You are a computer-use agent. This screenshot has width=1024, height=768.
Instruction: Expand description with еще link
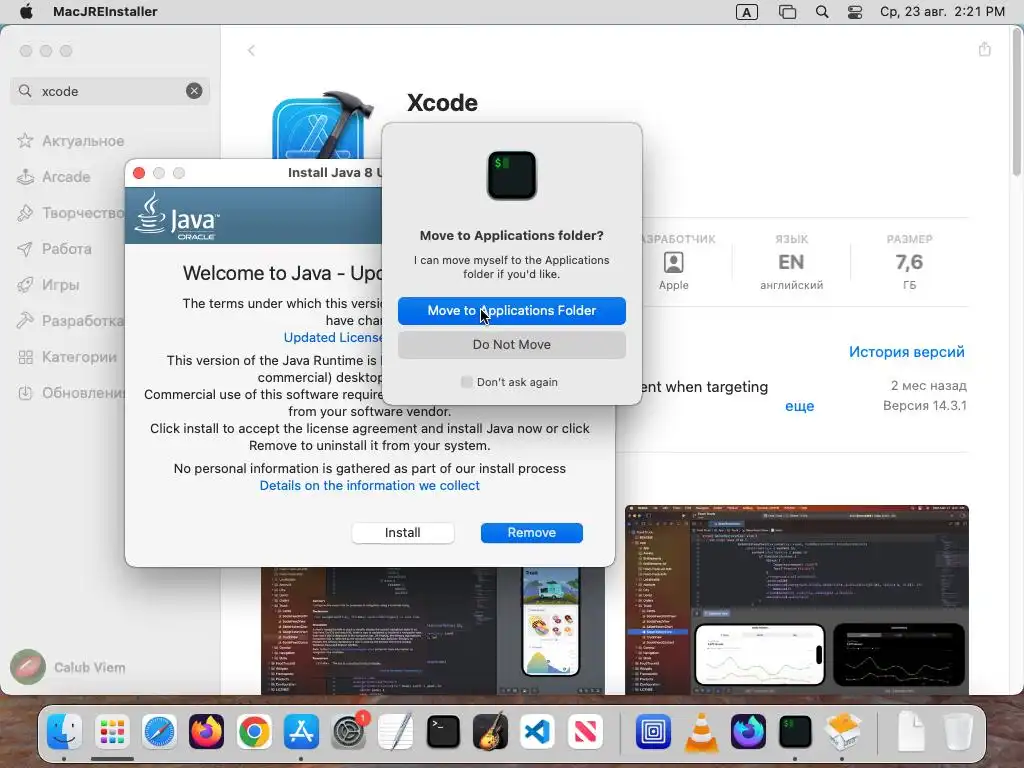tap(799, 406)
